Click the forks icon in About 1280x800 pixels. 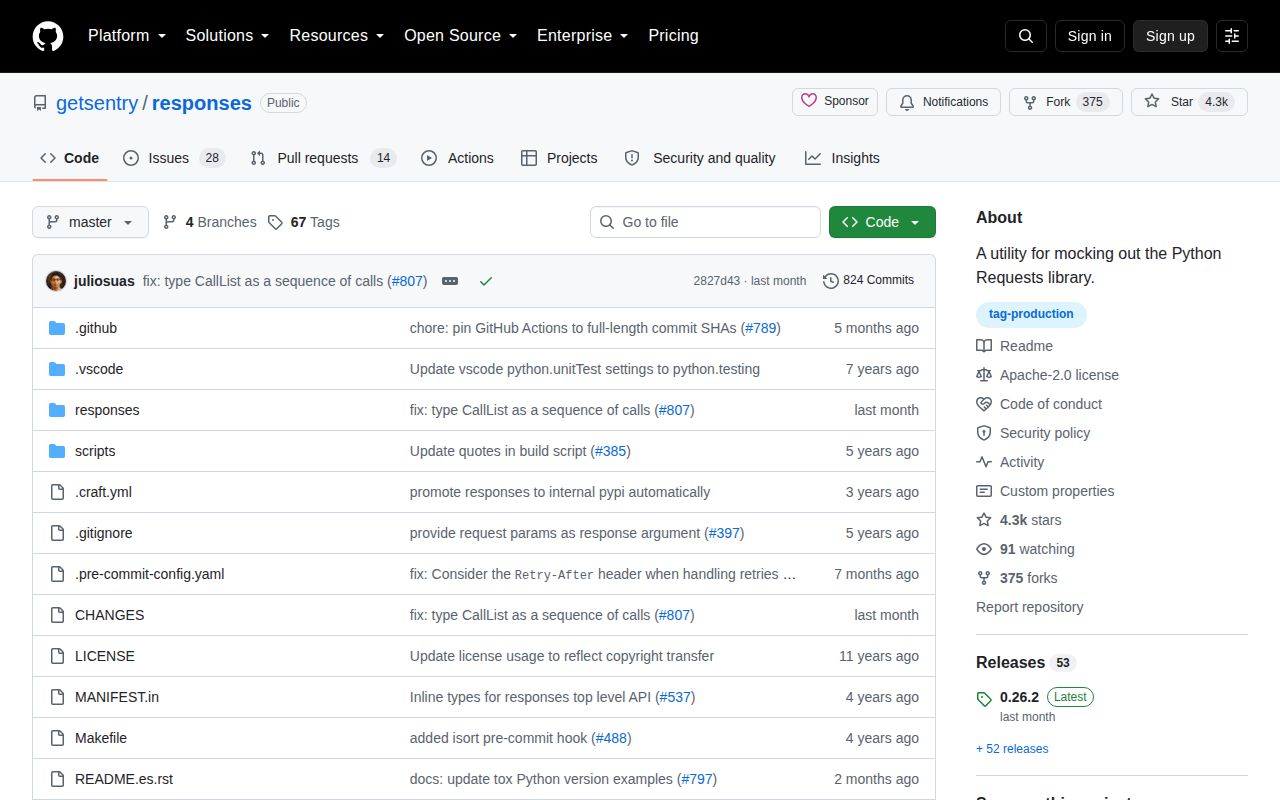point(984,578)
